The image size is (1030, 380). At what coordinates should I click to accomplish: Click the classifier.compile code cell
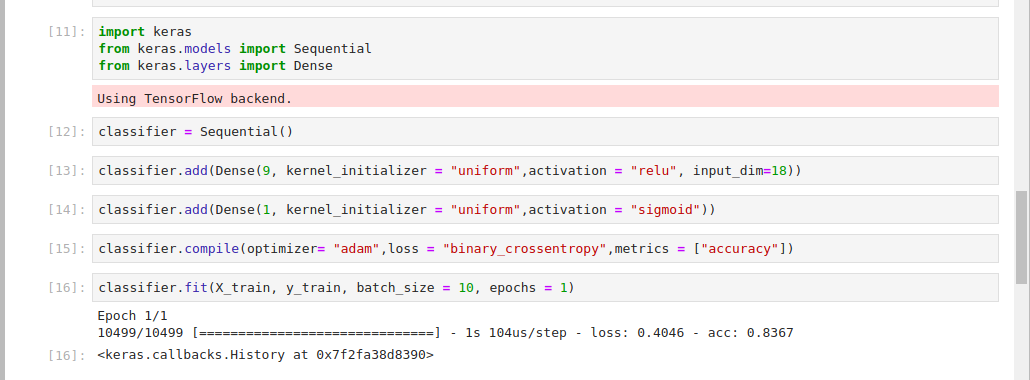(545, 249)
